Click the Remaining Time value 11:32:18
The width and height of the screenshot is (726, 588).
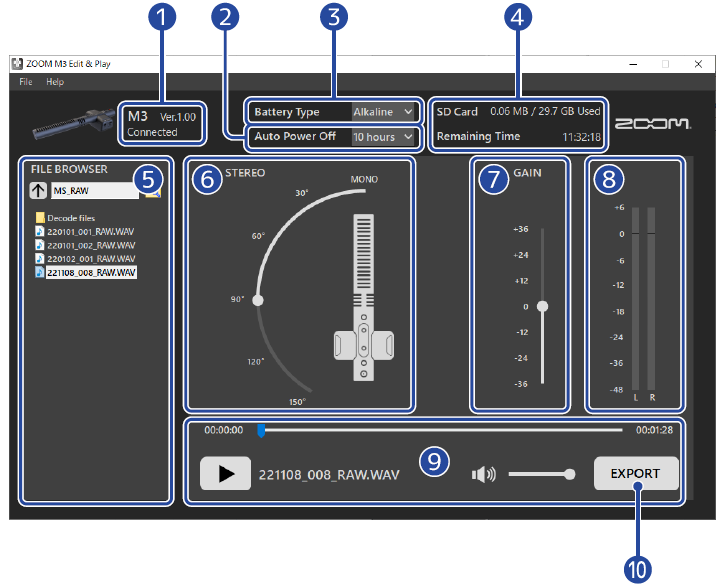tap(582, 137)
